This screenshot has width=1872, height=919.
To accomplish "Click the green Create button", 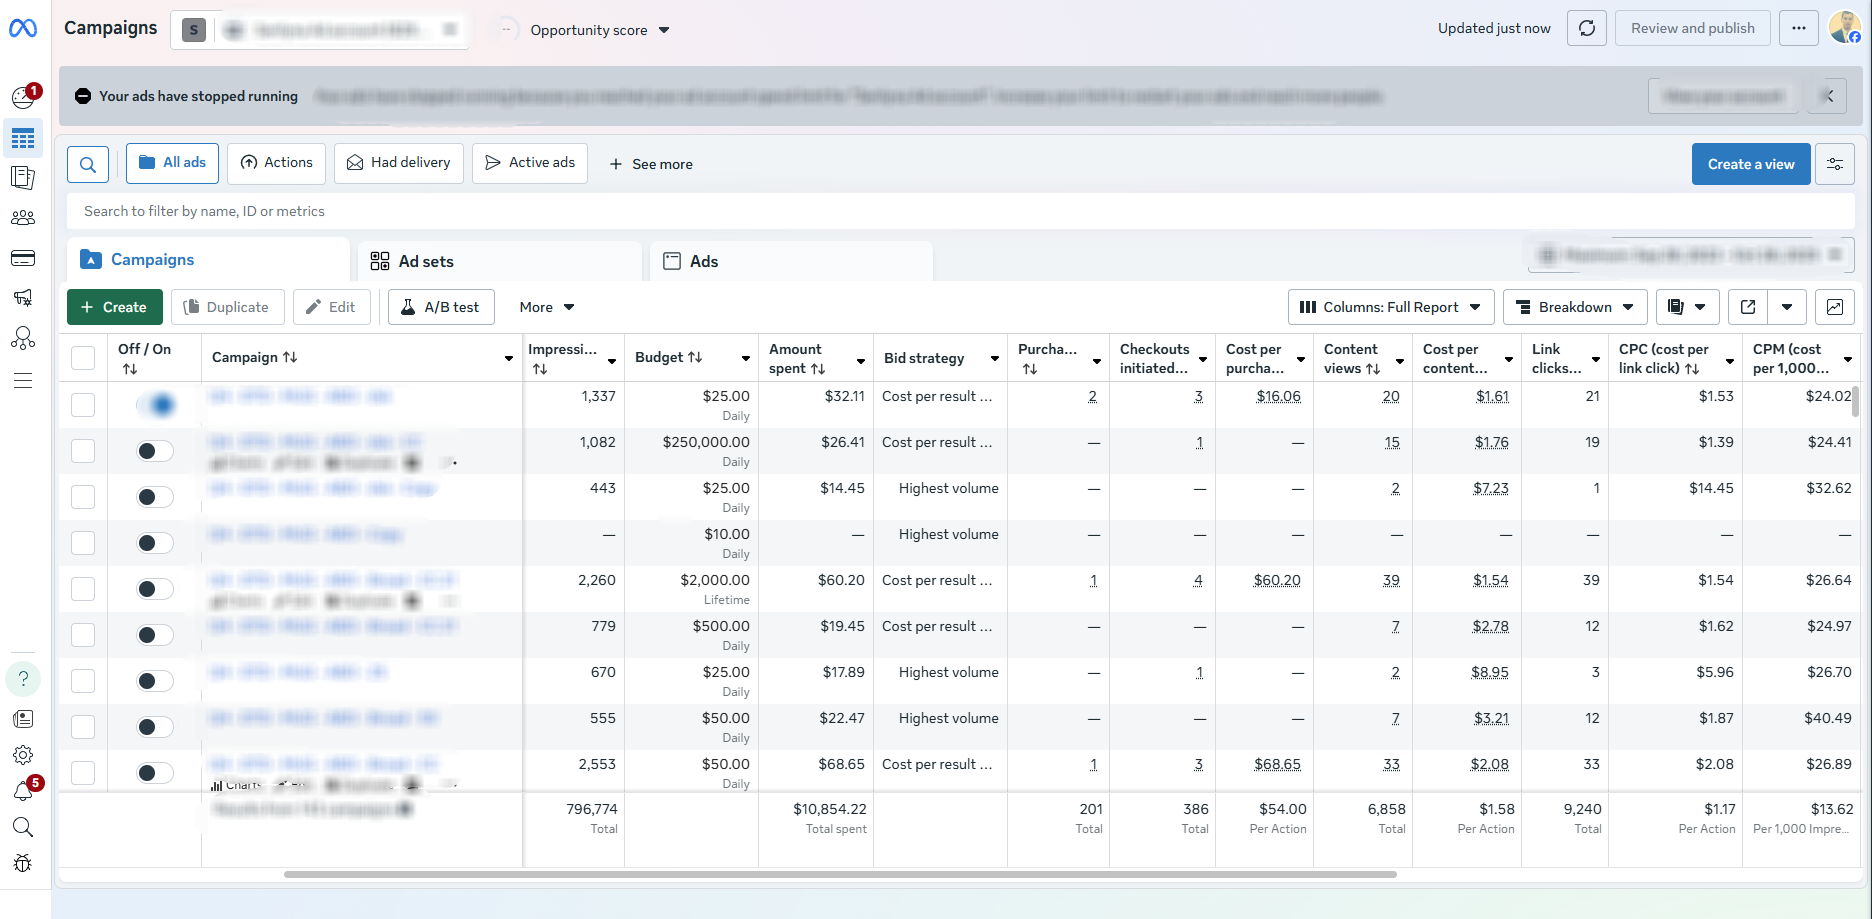I will pos(114,307).
